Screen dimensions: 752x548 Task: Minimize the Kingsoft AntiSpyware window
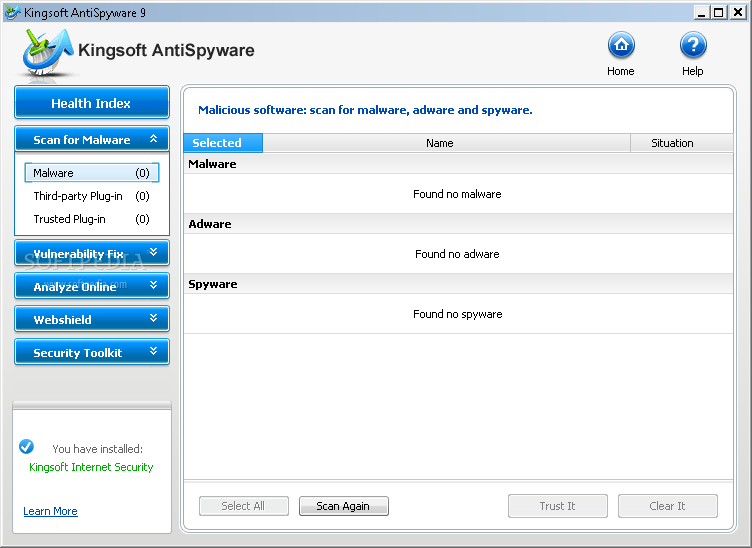tap(702, 12)
